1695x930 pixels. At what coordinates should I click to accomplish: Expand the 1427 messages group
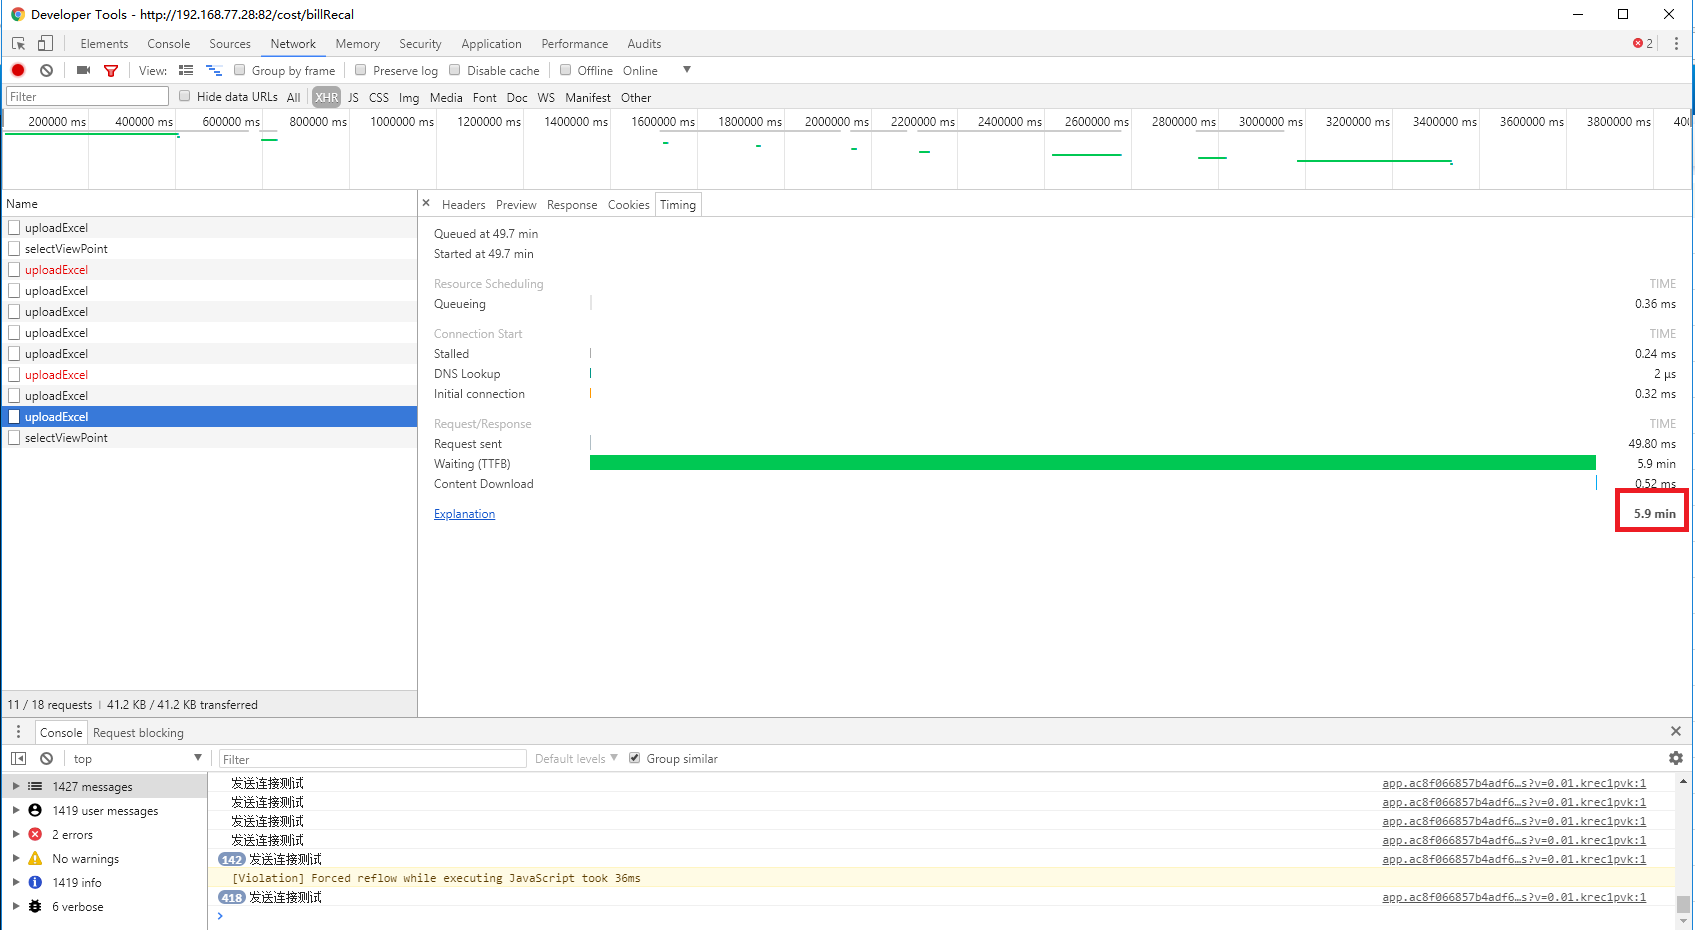point(16,786)
